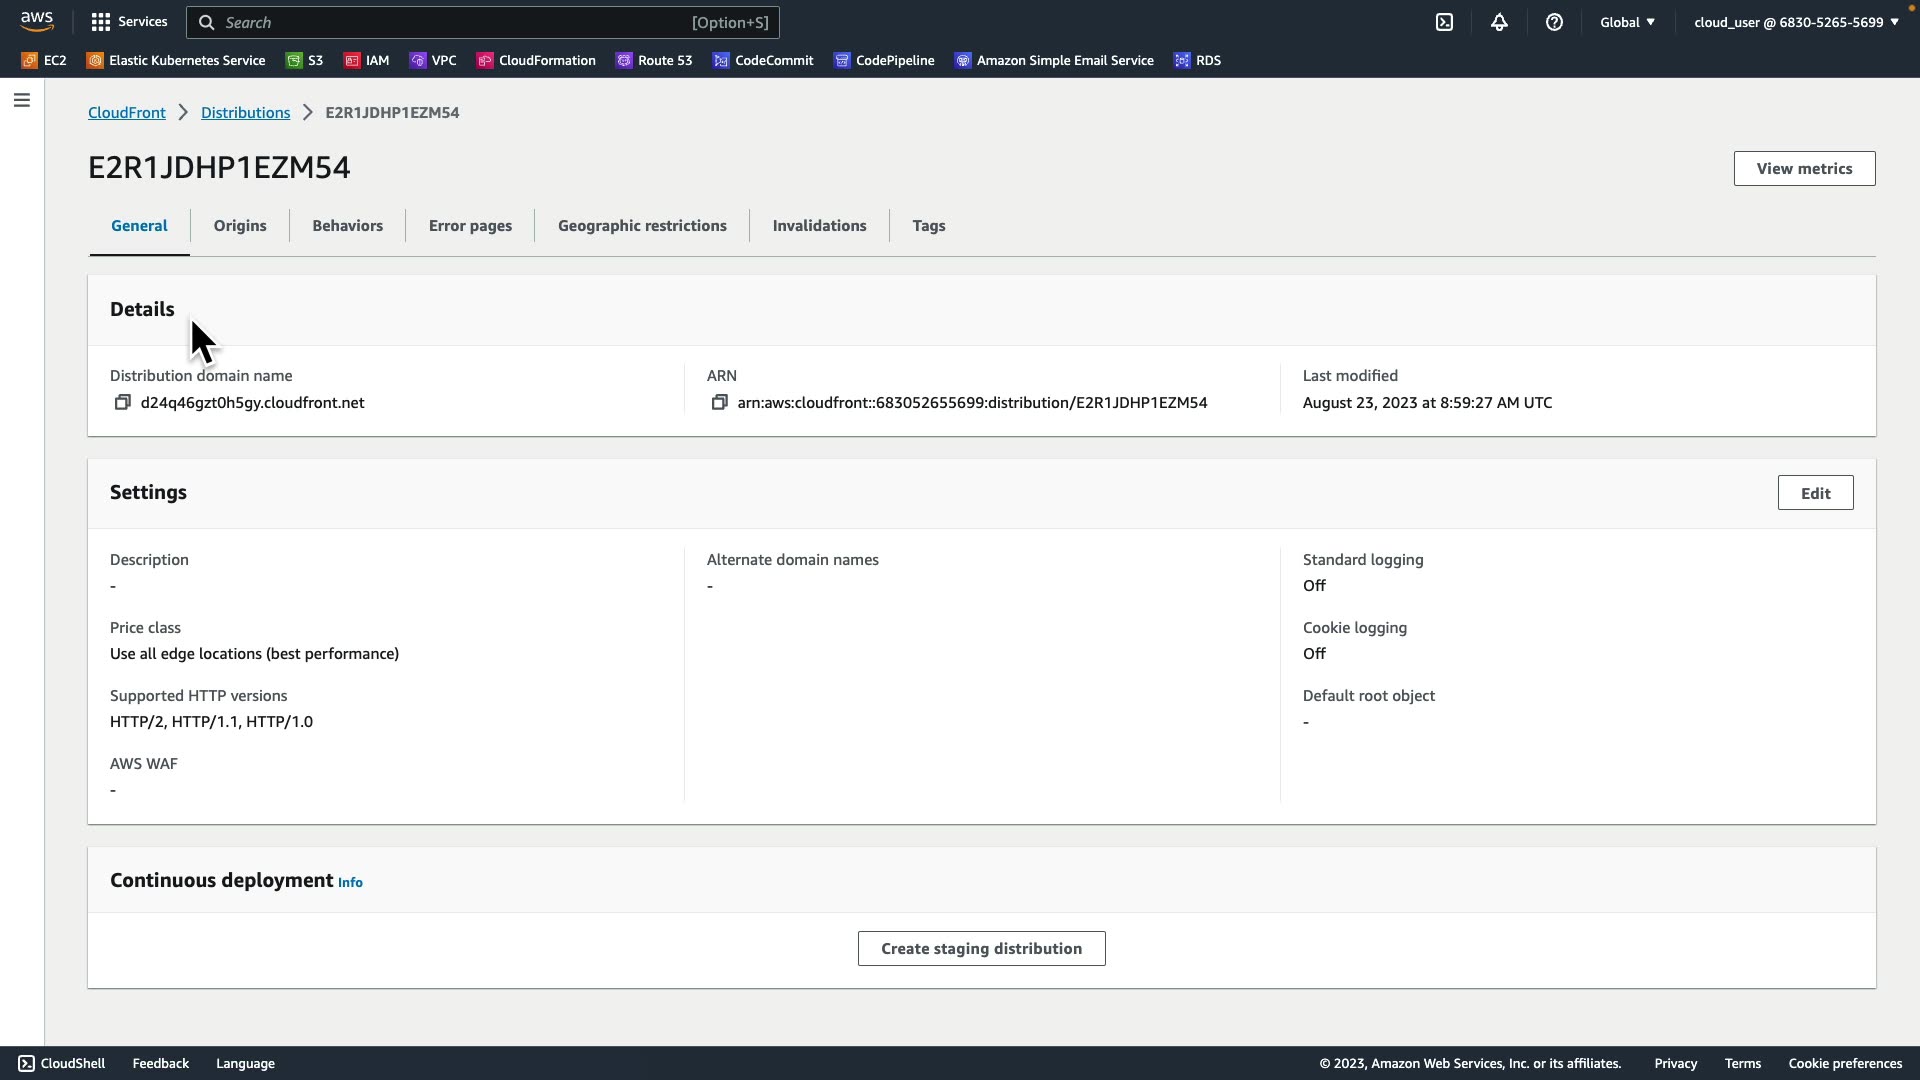Copy the distribution domain name icon

tap(122, 402)
